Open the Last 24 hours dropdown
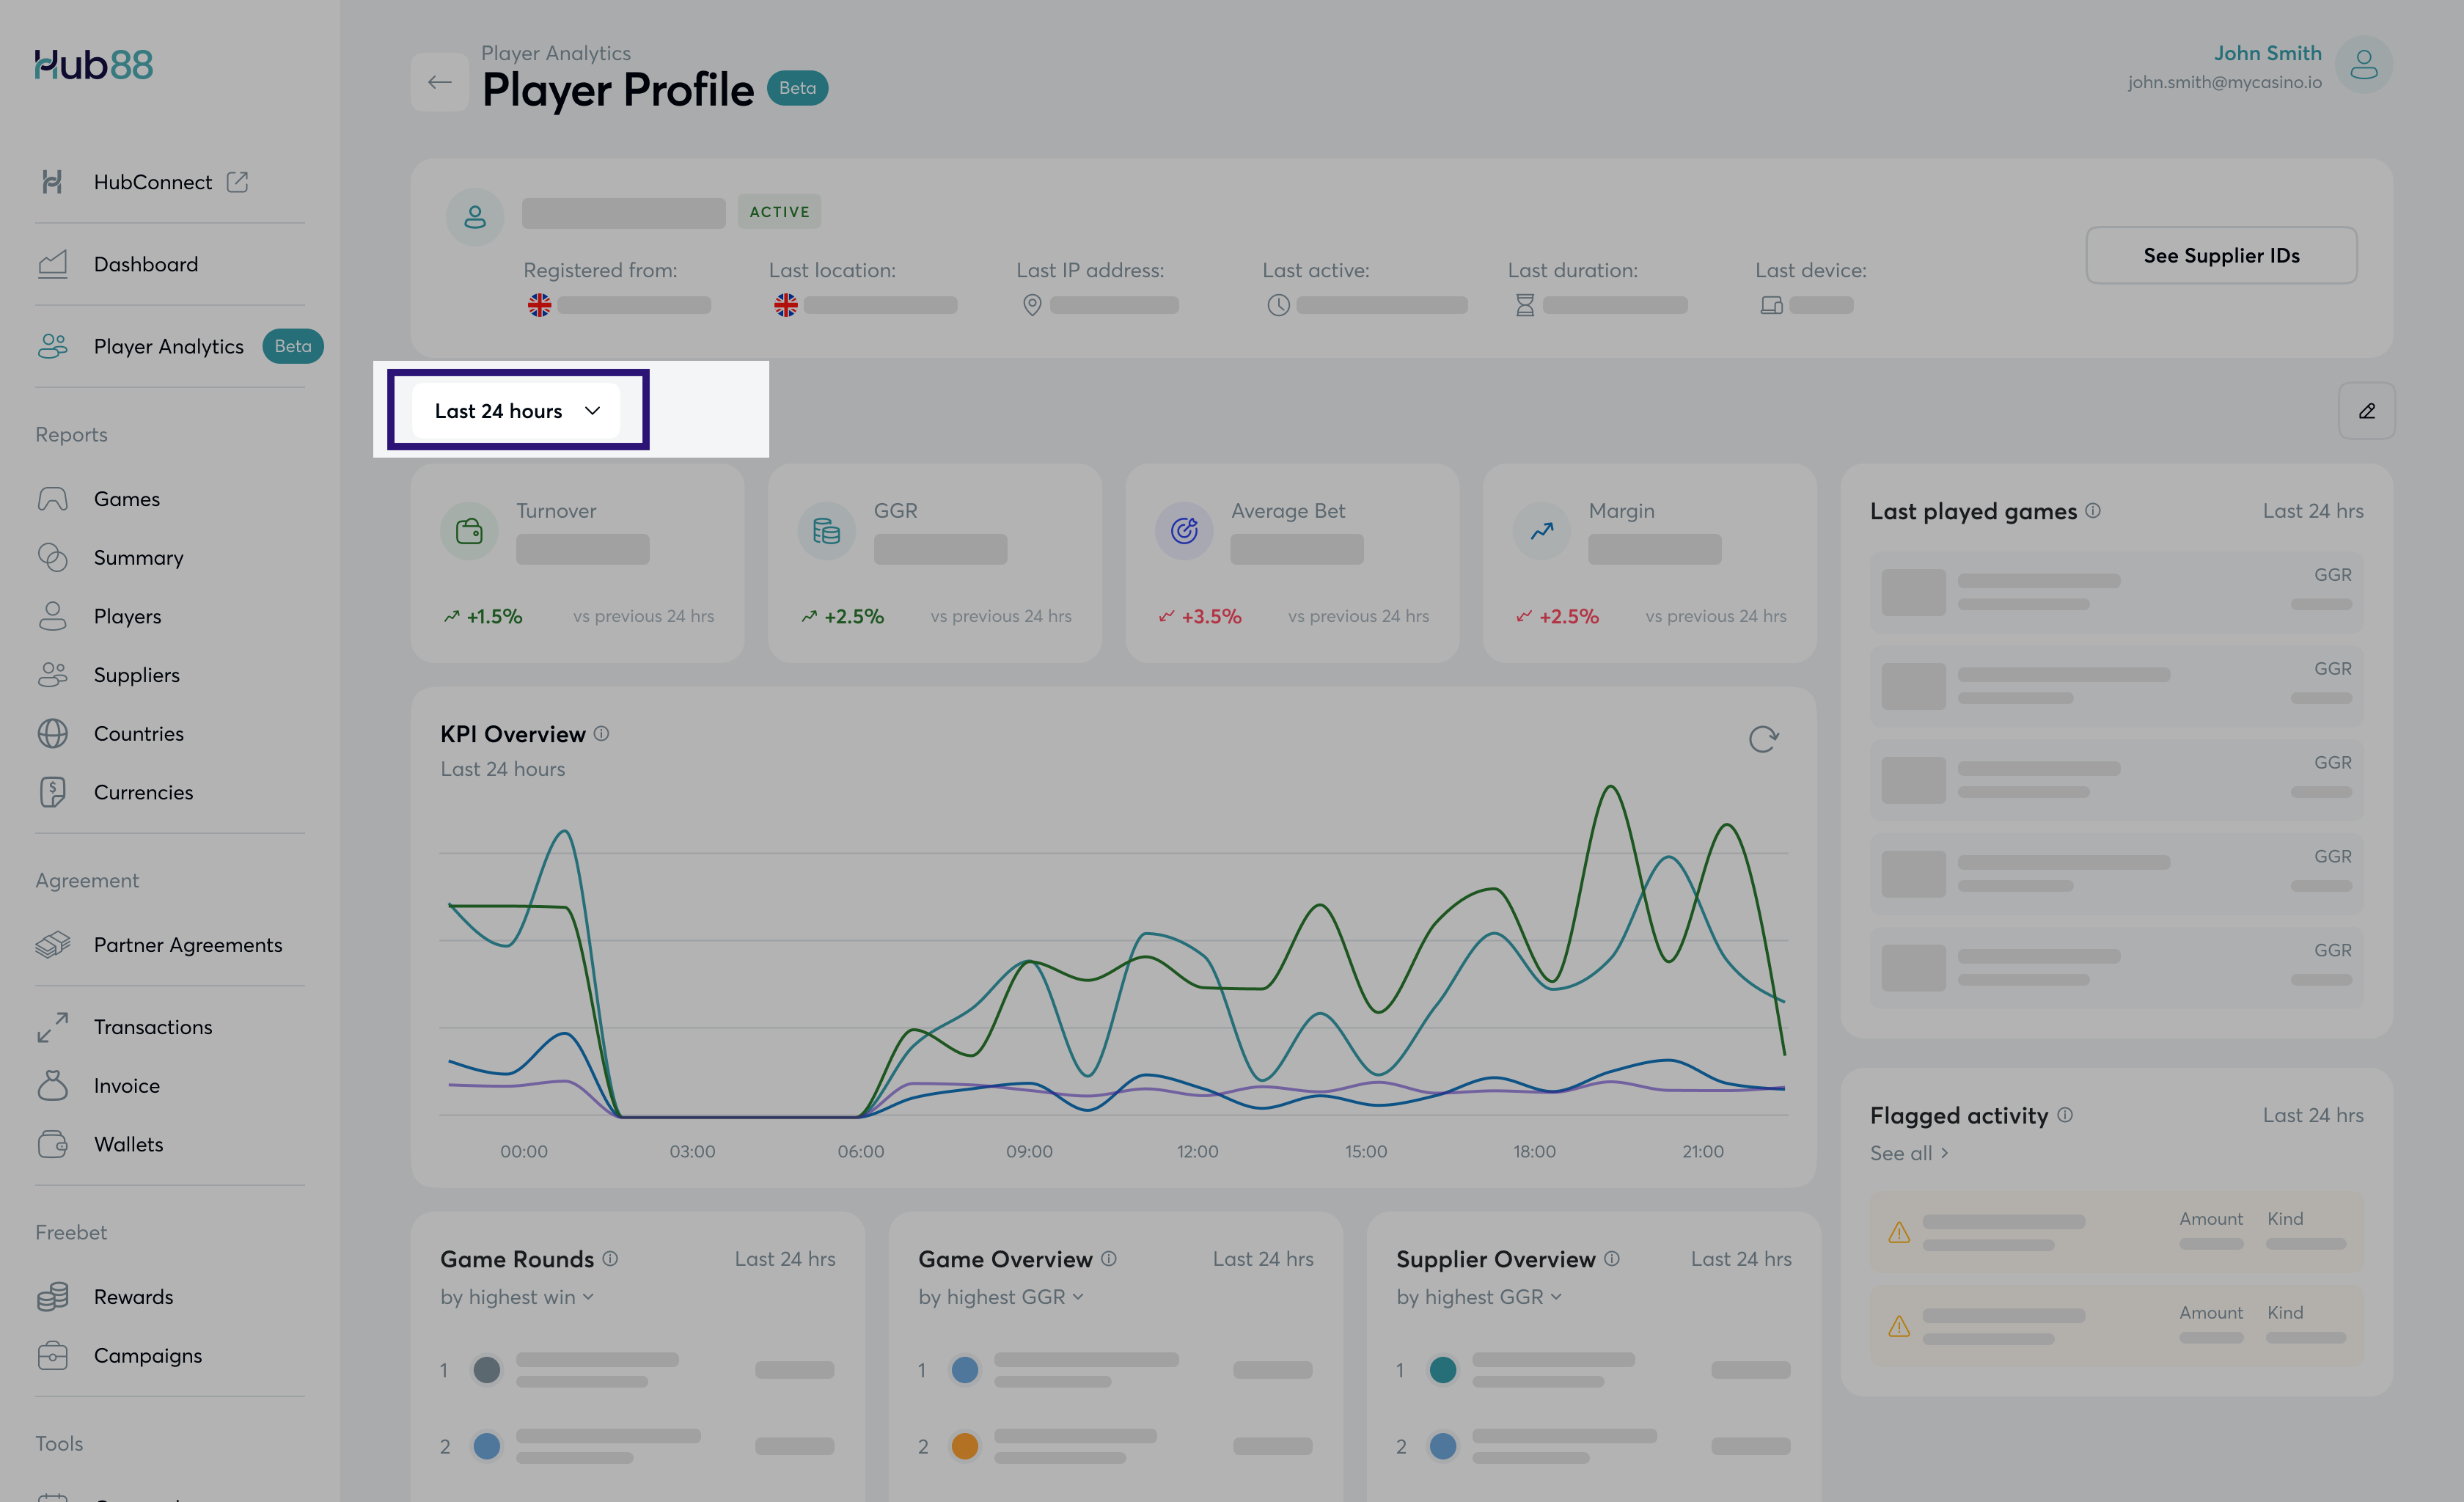Viewport: 2464px width, 1502px height. 517,411
